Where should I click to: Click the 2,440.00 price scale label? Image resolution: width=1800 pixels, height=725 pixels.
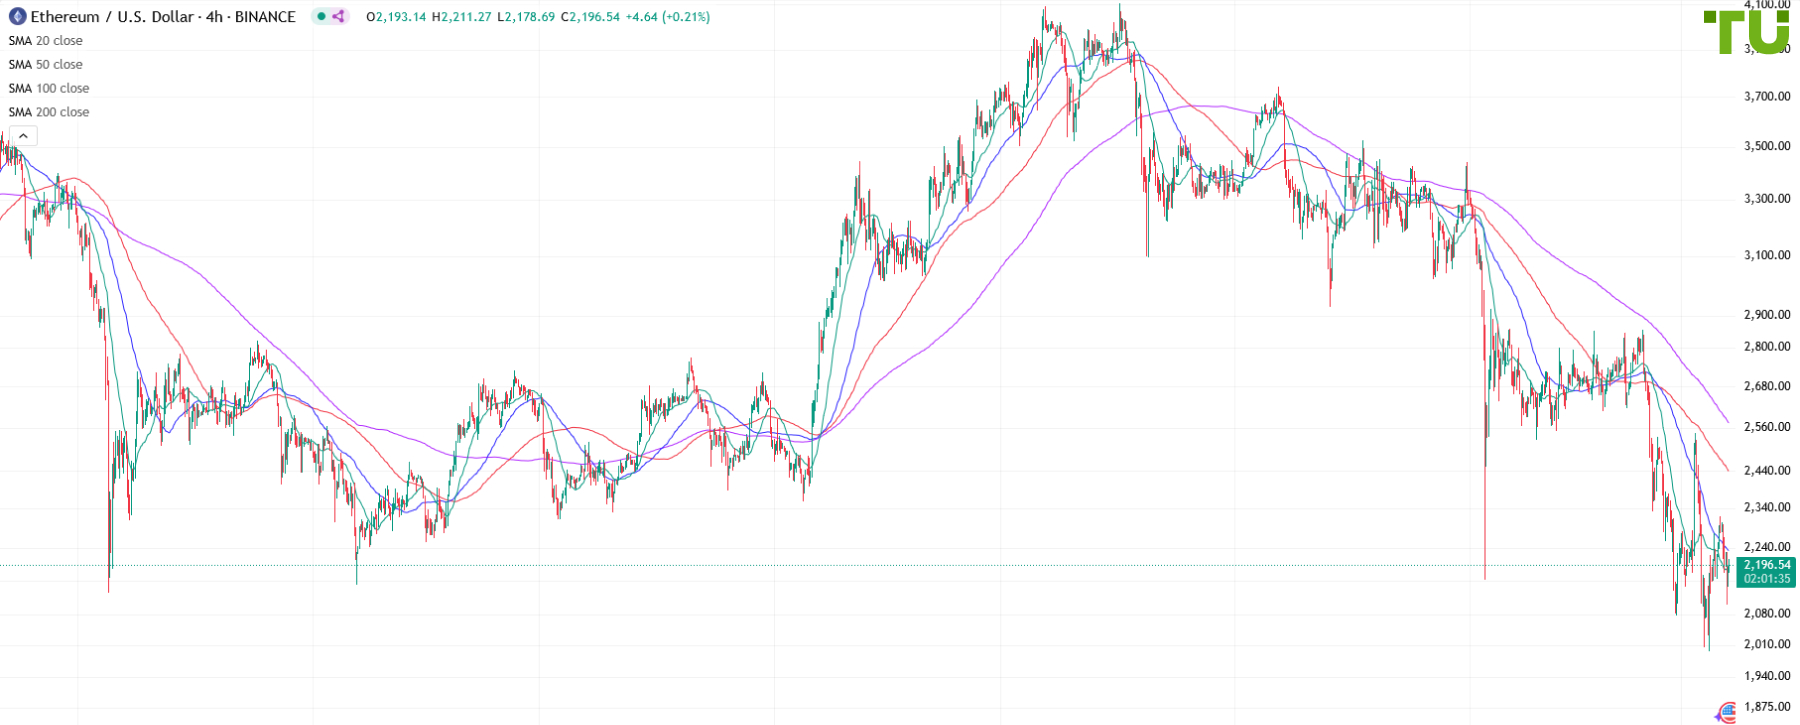(1767, 471)
